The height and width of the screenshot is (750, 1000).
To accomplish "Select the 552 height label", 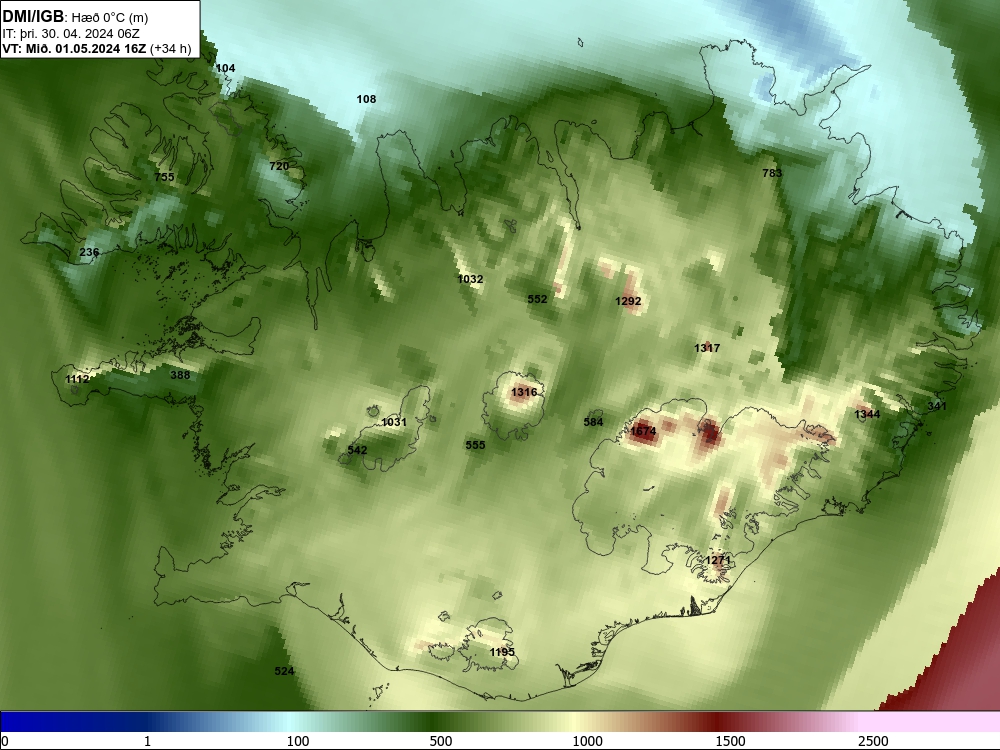I will click(x=537, y=299).
